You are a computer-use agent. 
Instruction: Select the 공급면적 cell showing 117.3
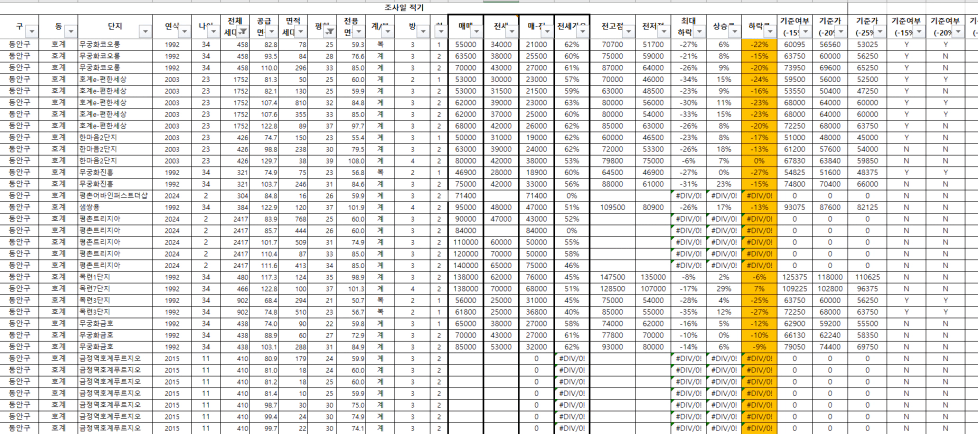(x=266, y=277)
